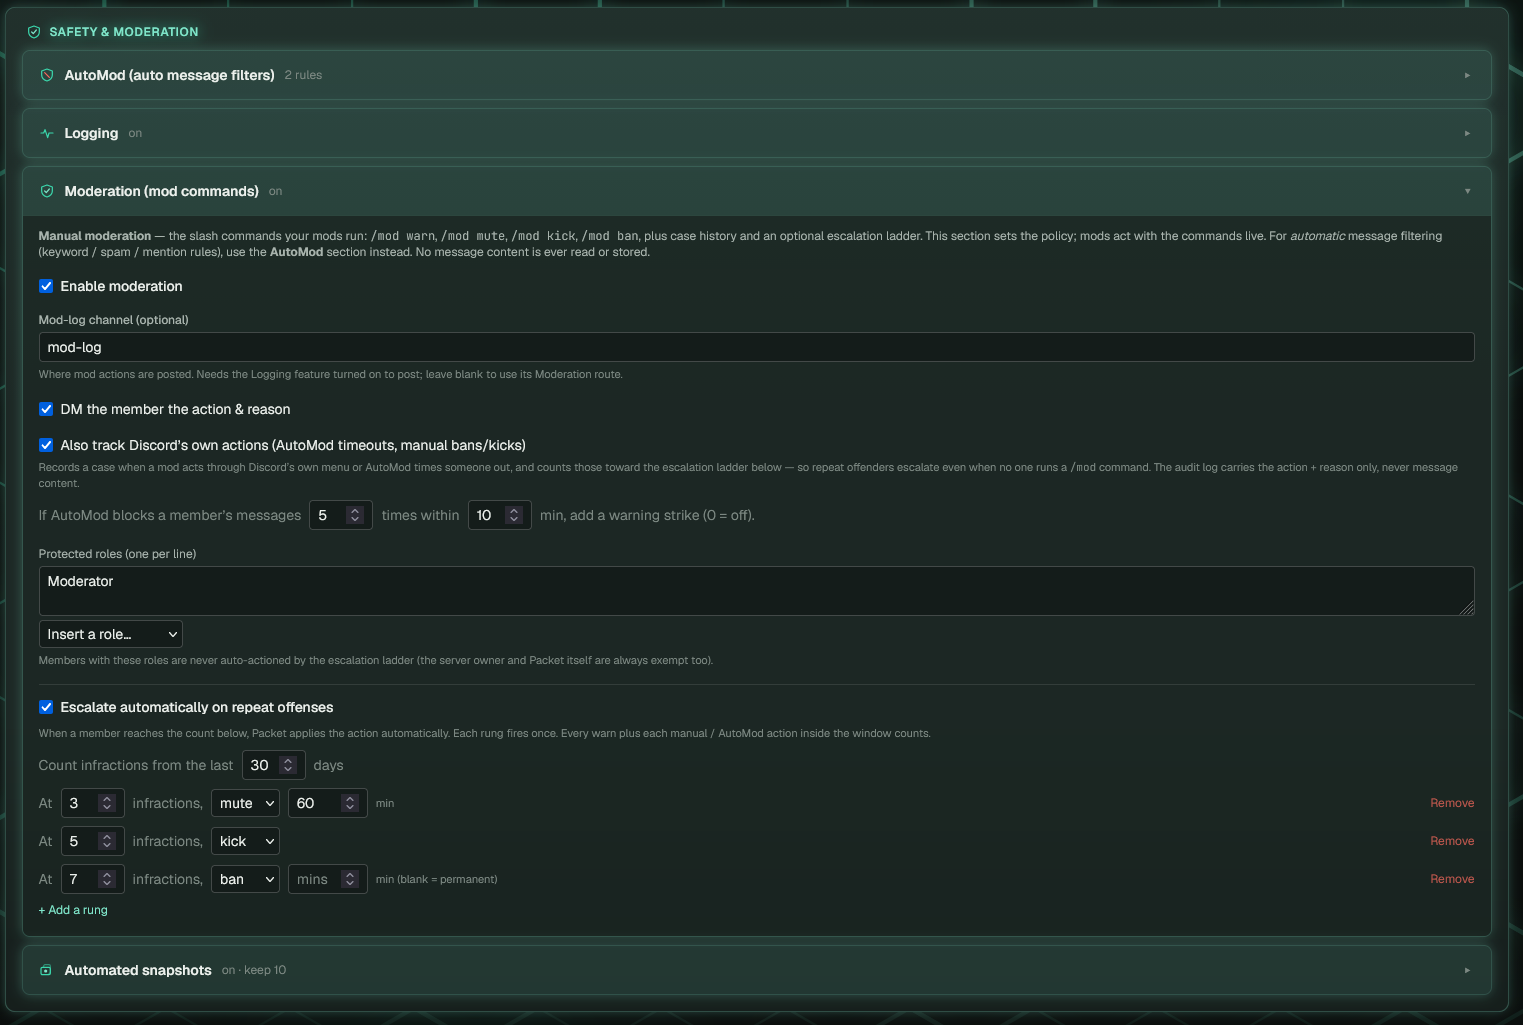Focus the Mod-log channel input field
This screenshot has width=1523, height=1025.
[756, 347]
